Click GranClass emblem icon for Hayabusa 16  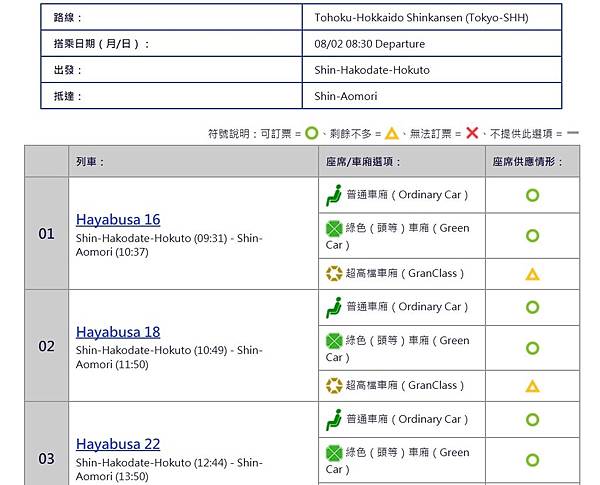click(x=334, y=273)
